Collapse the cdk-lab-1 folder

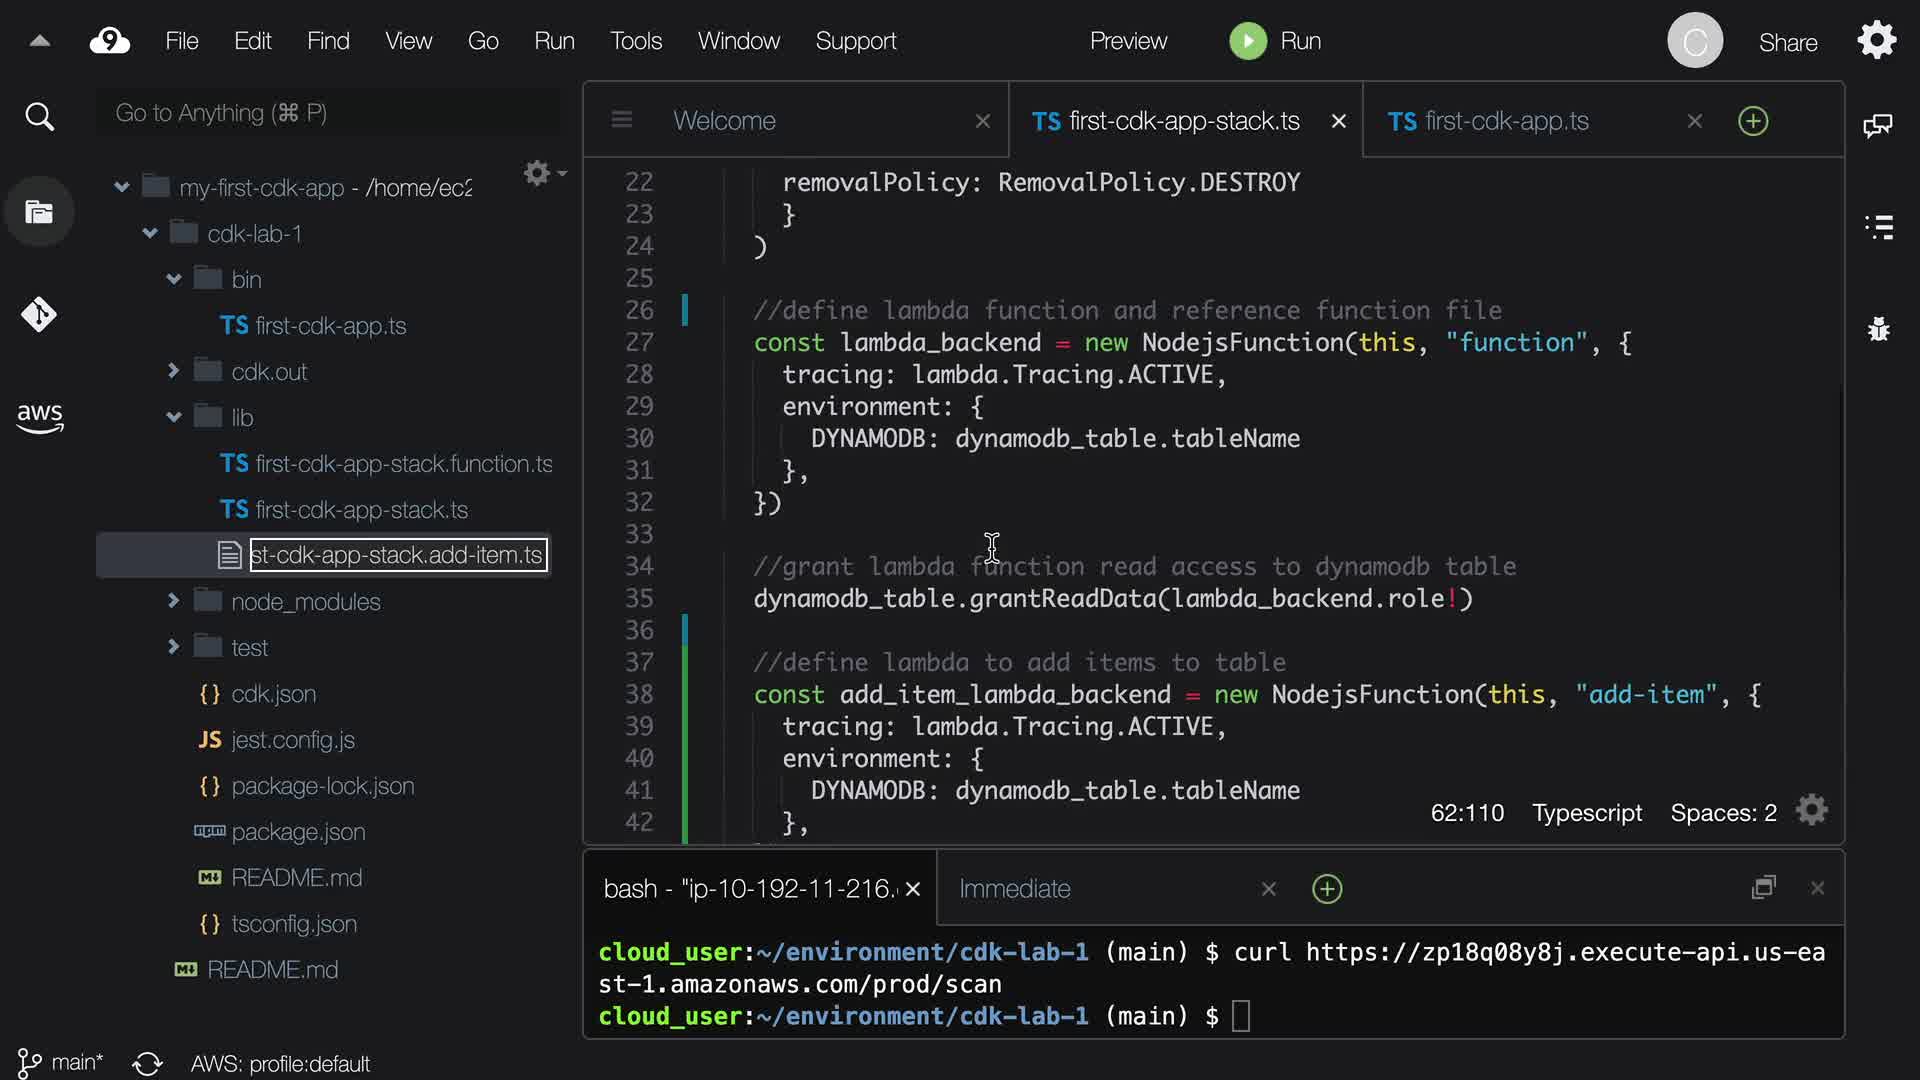150,234
